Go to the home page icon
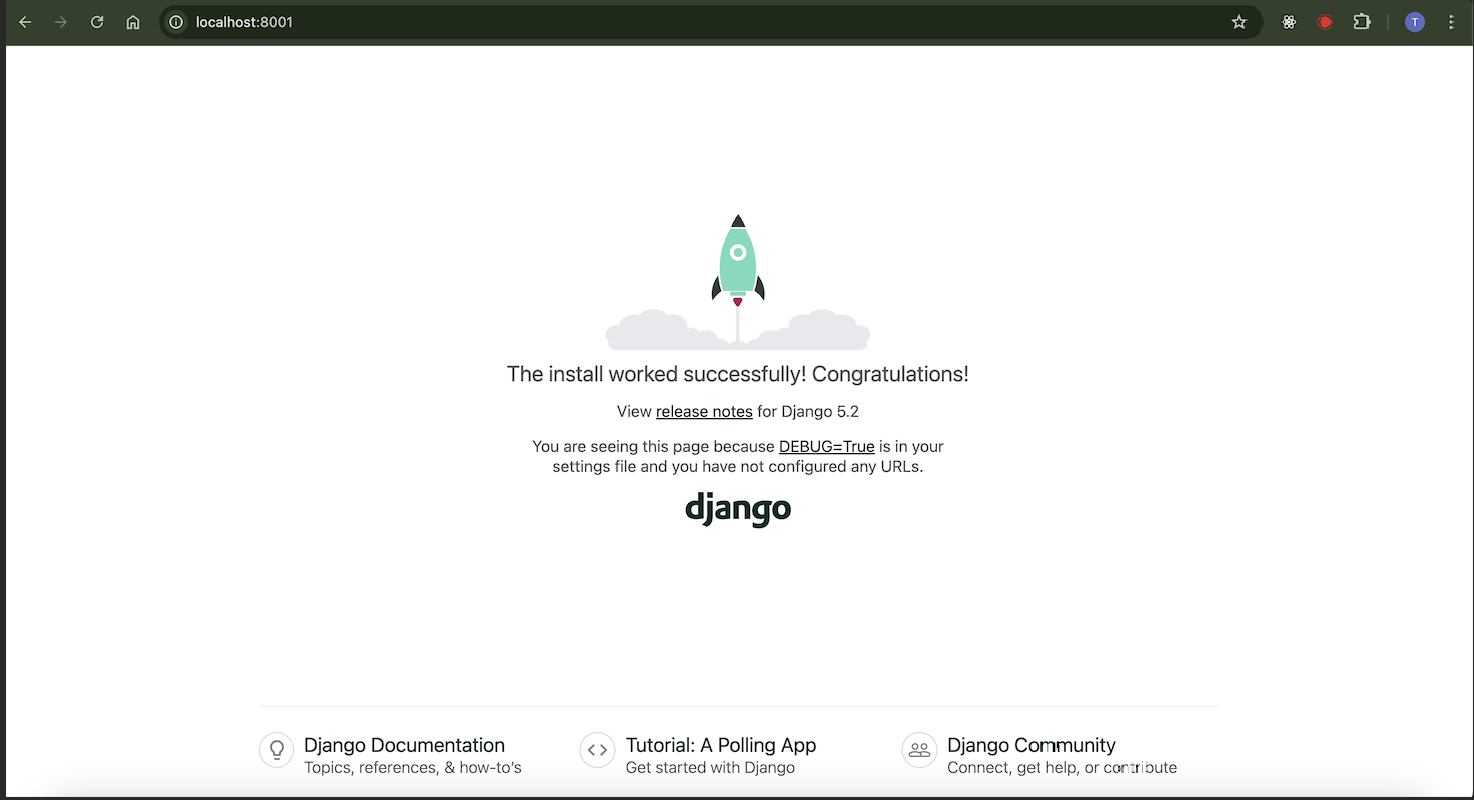The height and width of the screenshot is (800, 1474). point(133,22)
